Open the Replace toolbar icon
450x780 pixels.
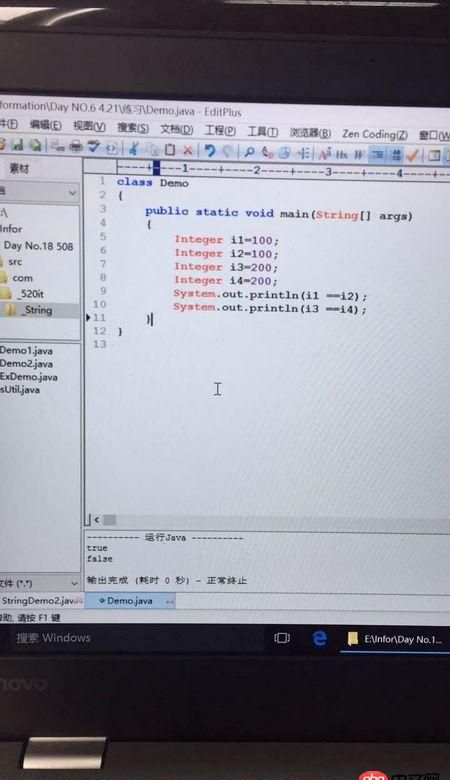tap(268, 153)
